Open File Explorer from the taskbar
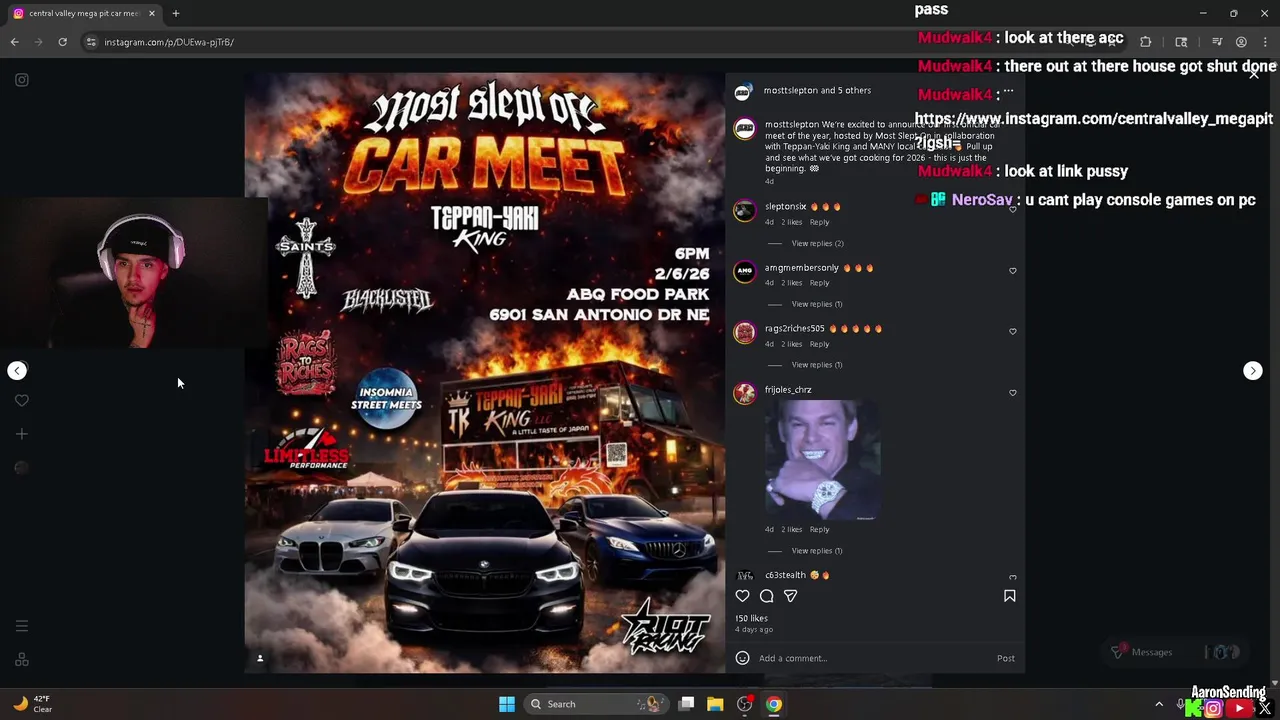1280x720 pixels. [x=715, y=704]
